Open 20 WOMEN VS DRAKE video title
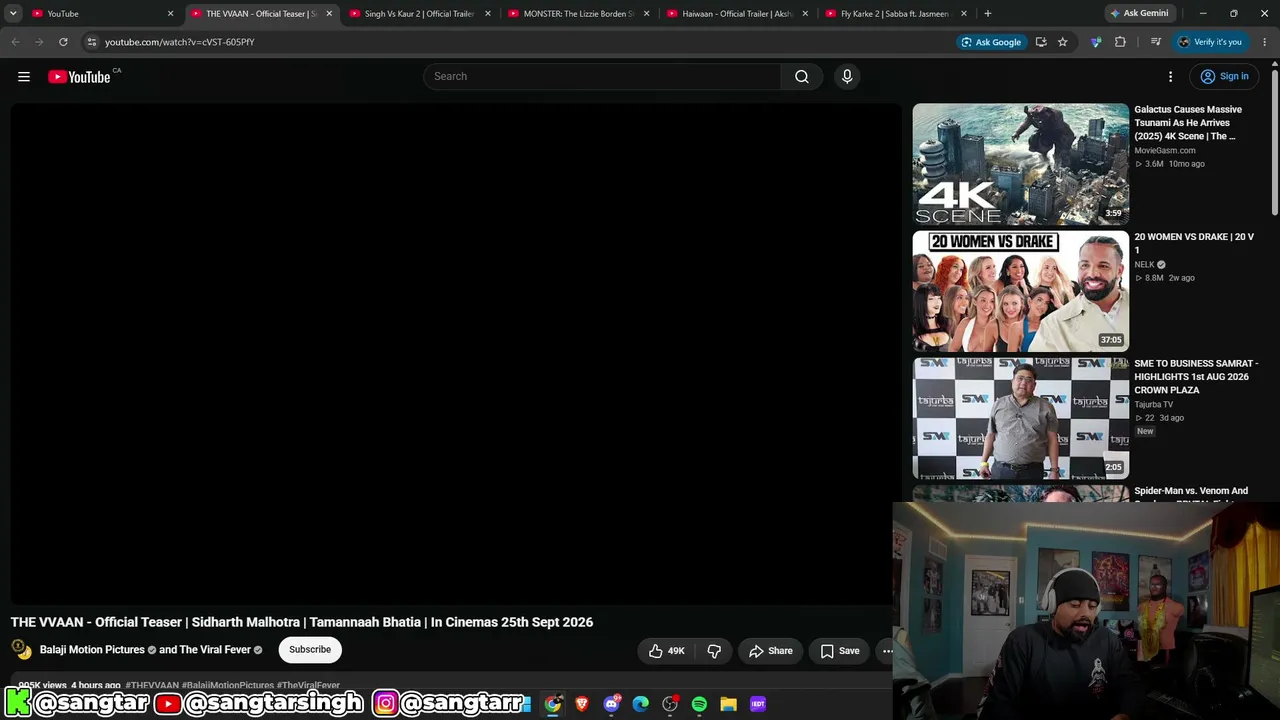 click(x=1194, y=243)
